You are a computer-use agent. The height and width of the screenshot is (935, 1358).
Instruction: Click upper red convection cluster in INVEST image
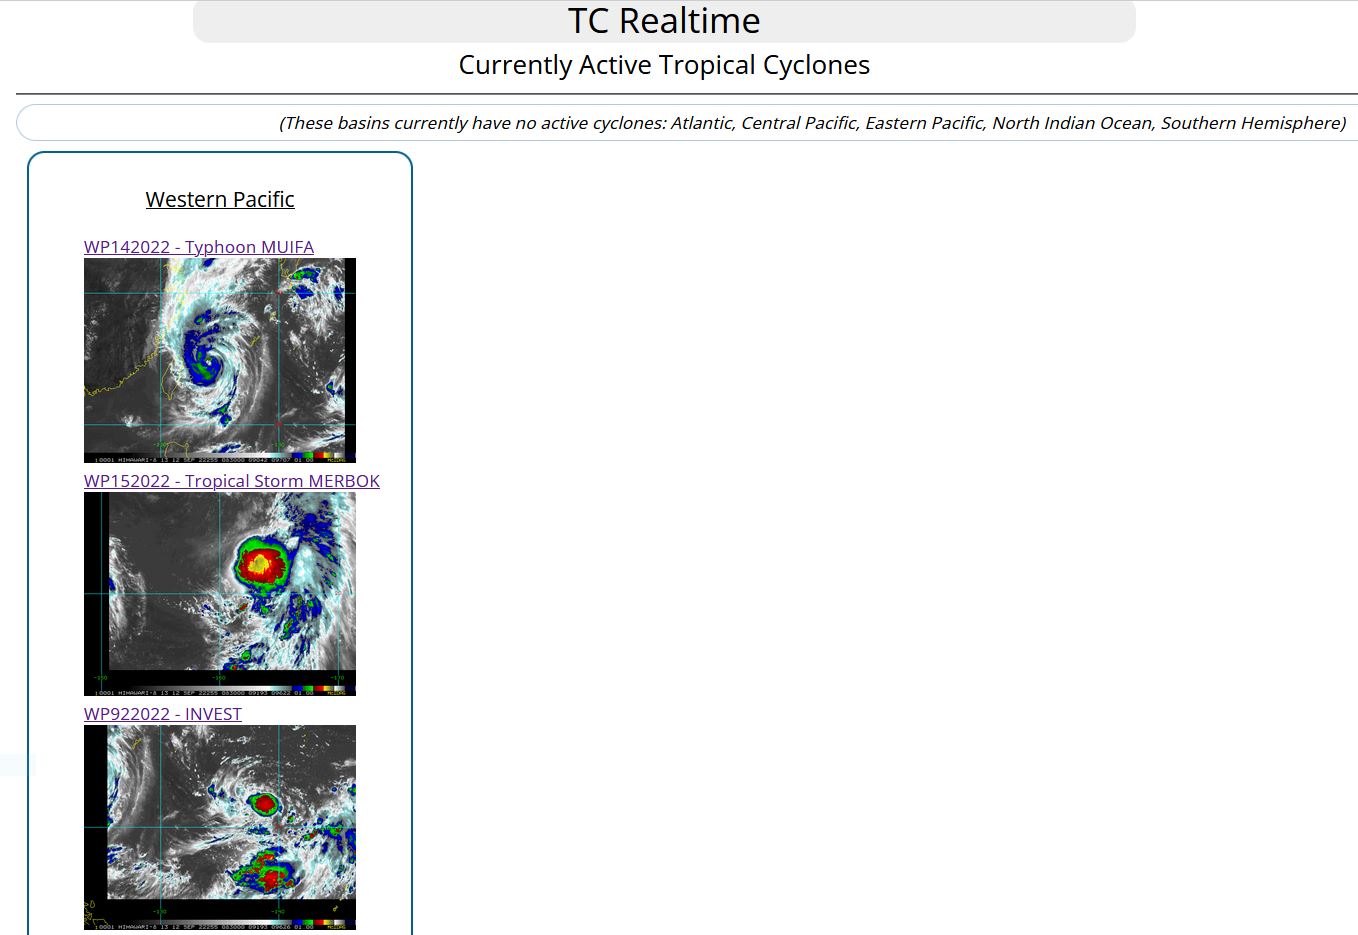265,802
